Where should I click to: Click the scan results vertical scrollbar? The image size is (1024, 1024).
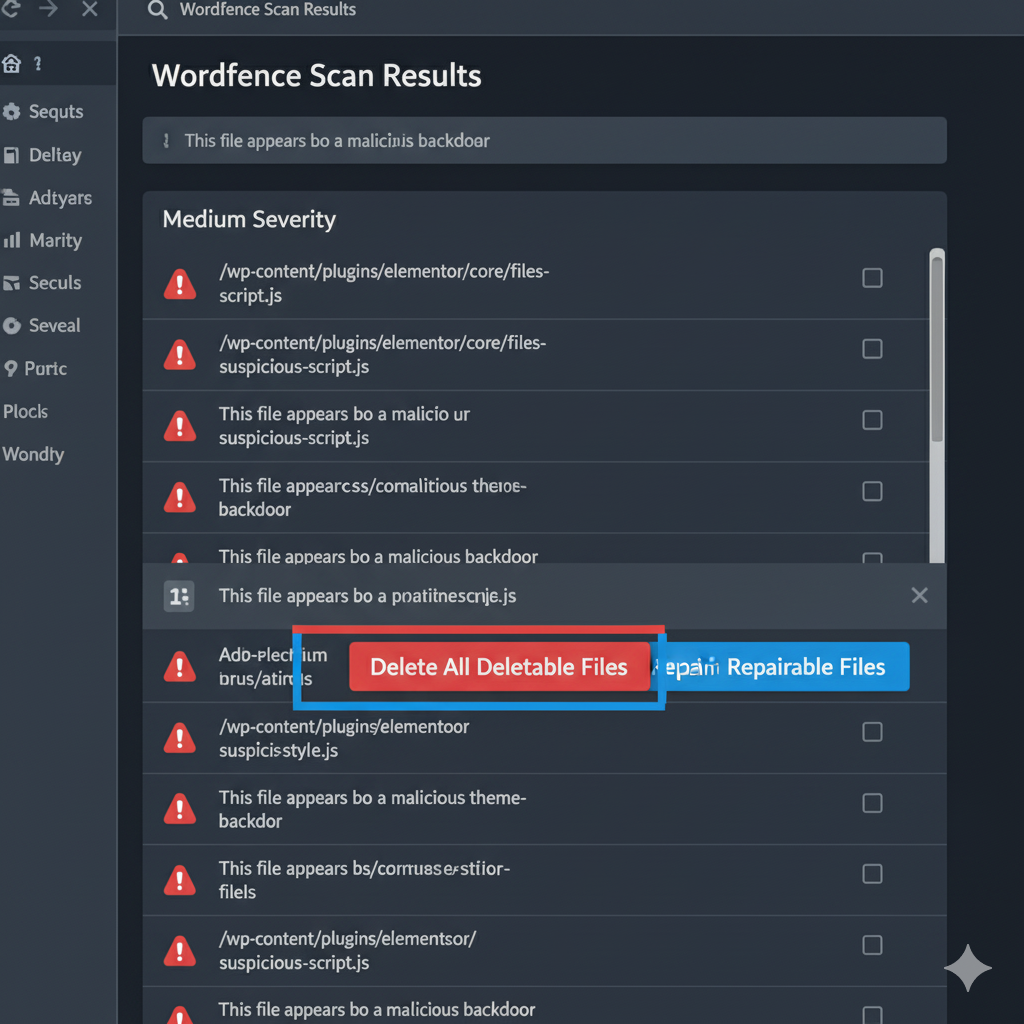(x=936, y=350)
